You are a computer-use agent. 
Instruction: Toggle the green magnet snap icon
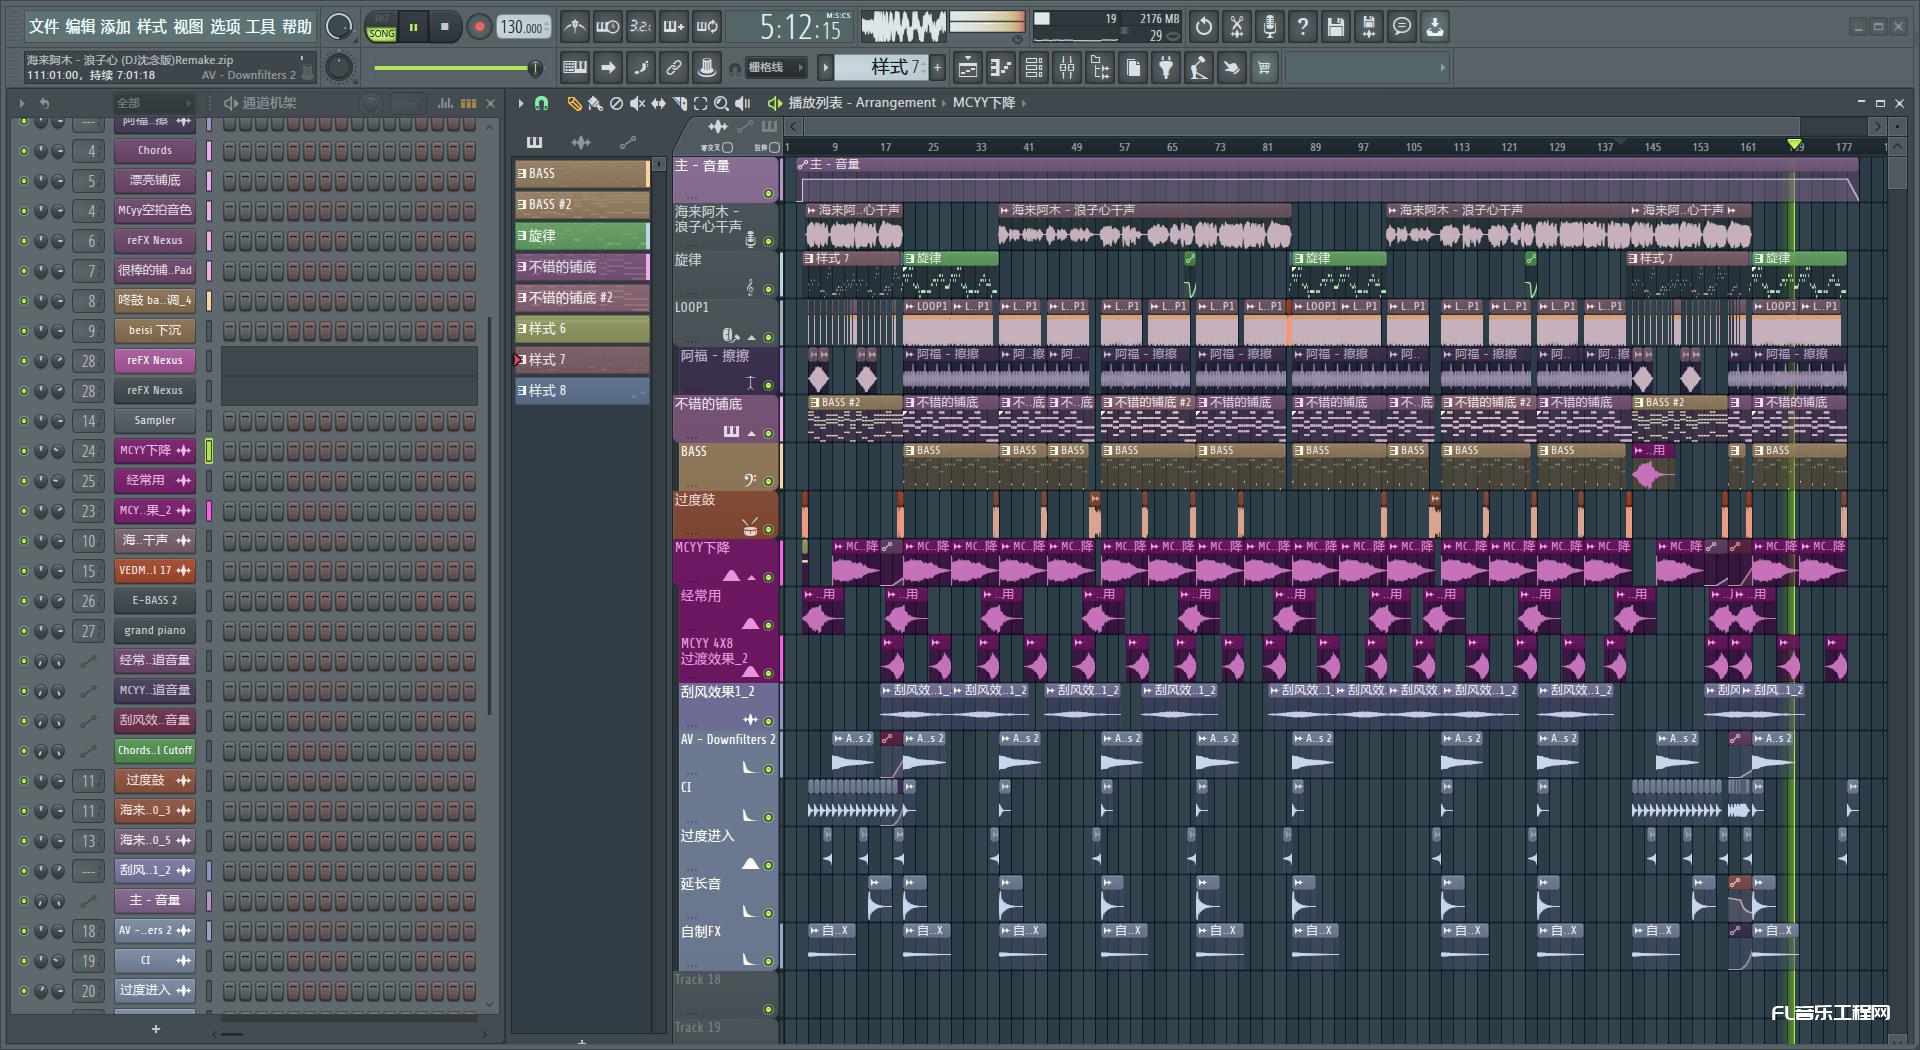541,103
